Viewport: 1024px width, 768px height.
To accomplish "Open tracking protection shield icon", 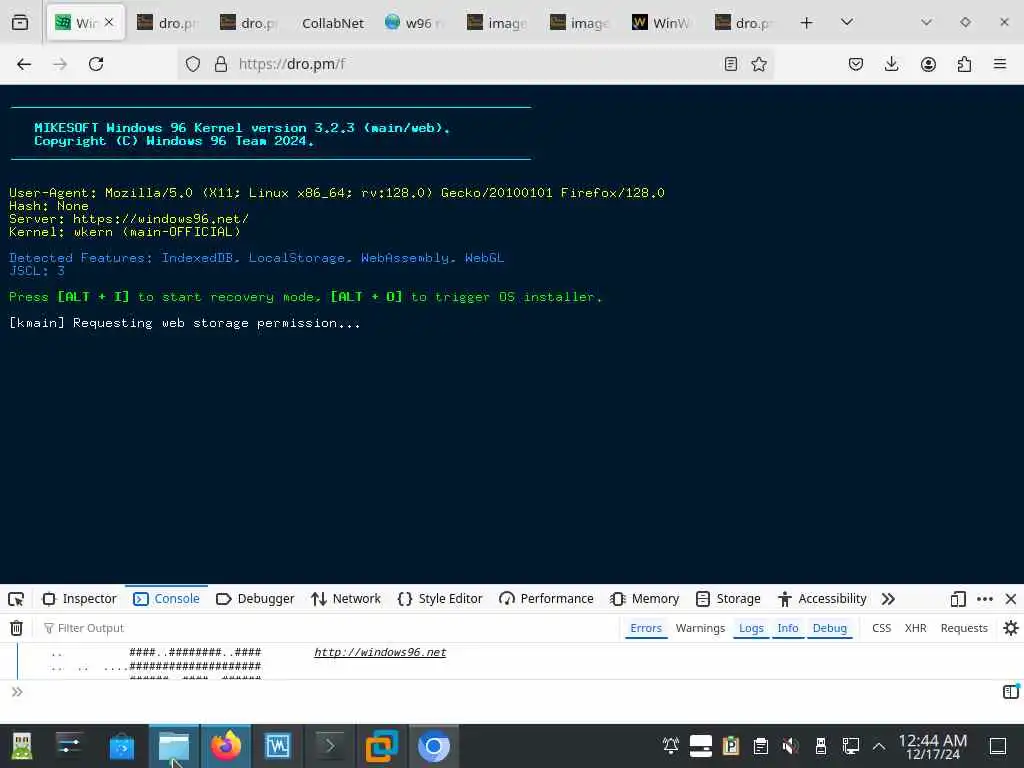I will tap(193, 64).
